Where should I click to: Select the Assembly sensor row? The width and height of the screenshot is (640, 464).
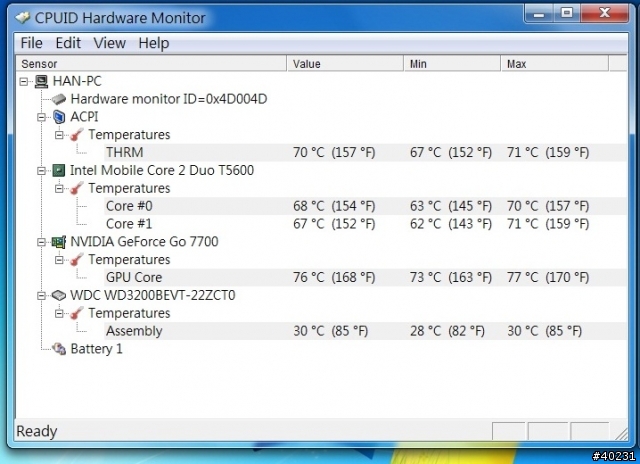(365, 331)
